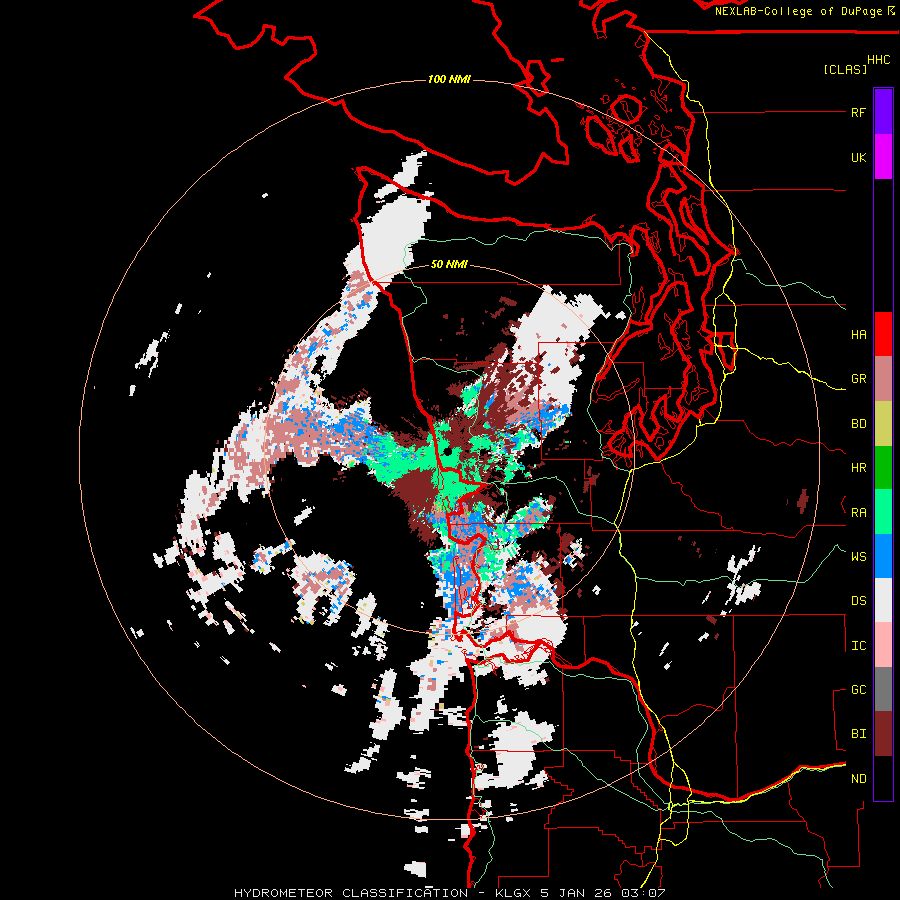Click the 'HHC' product code text
This screenshot has height=900, width=900.
[x=878, y=60]
